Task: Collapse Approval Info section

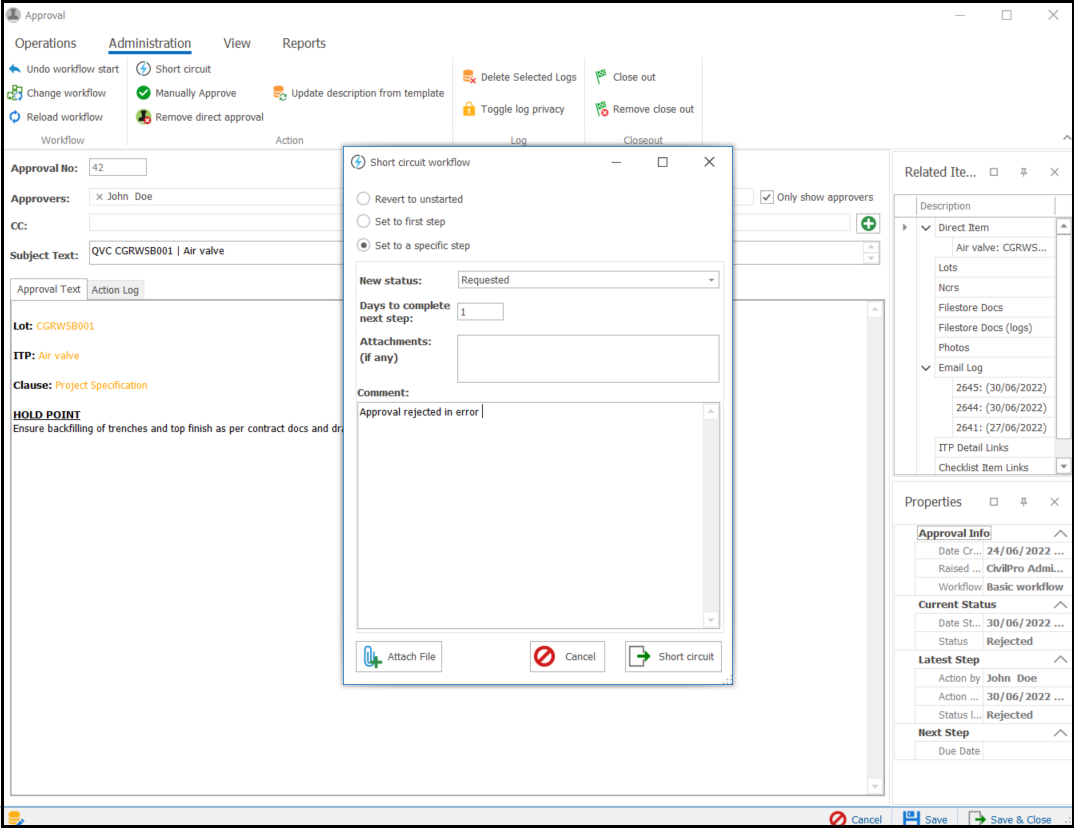Action: [x=1060, y=534]
